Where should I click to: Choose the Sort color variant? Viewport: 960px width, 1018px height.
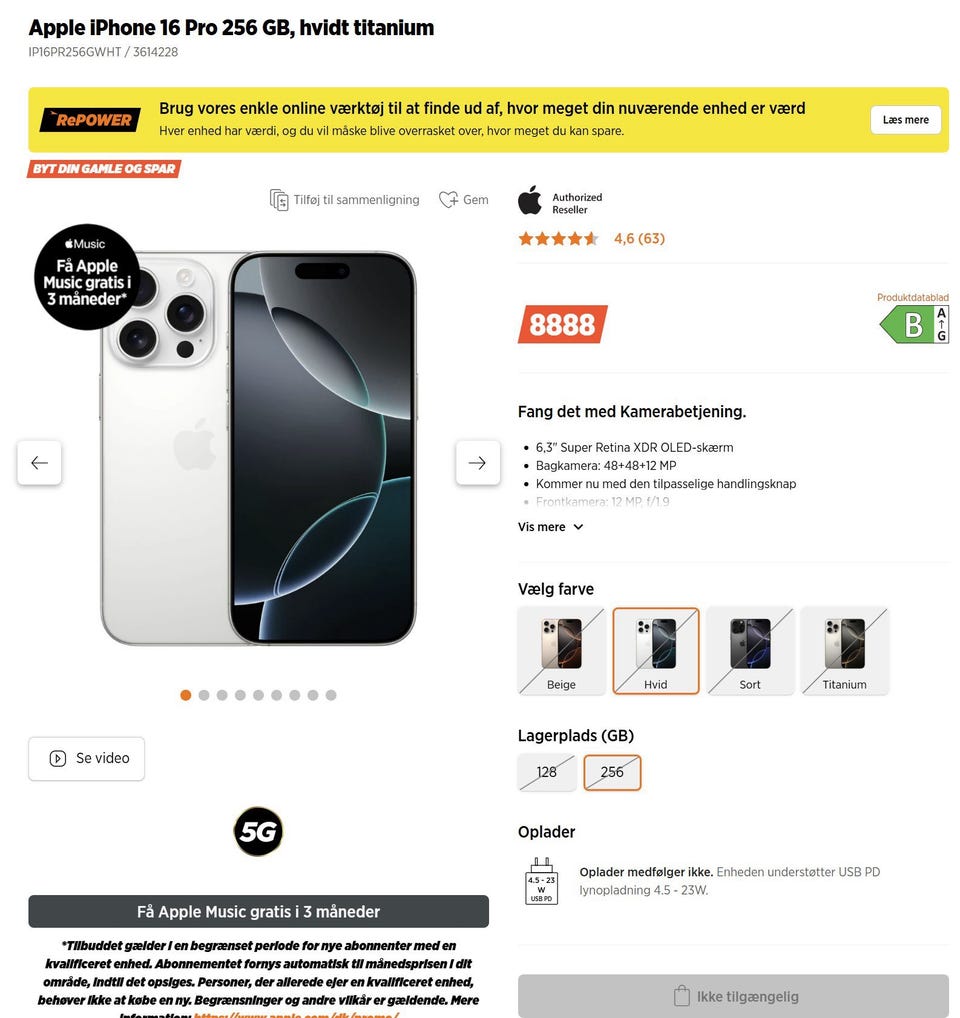(750, 651)
